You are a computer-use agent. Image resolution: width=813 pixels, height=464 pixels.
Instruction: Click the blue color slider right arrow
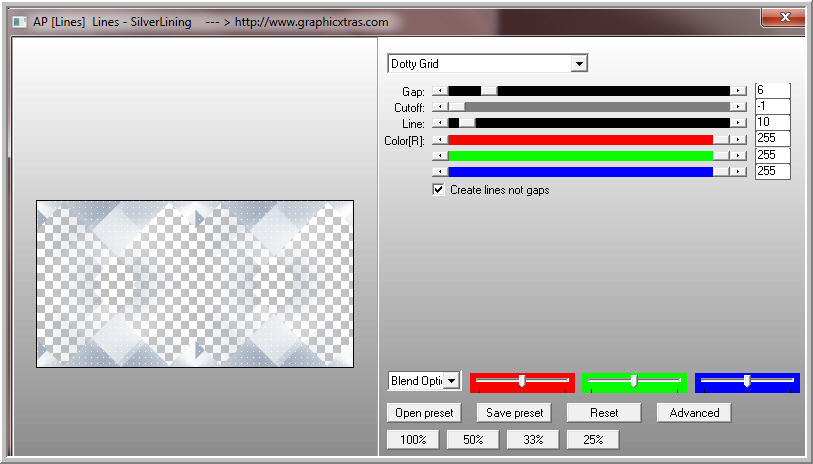point(738,172)
